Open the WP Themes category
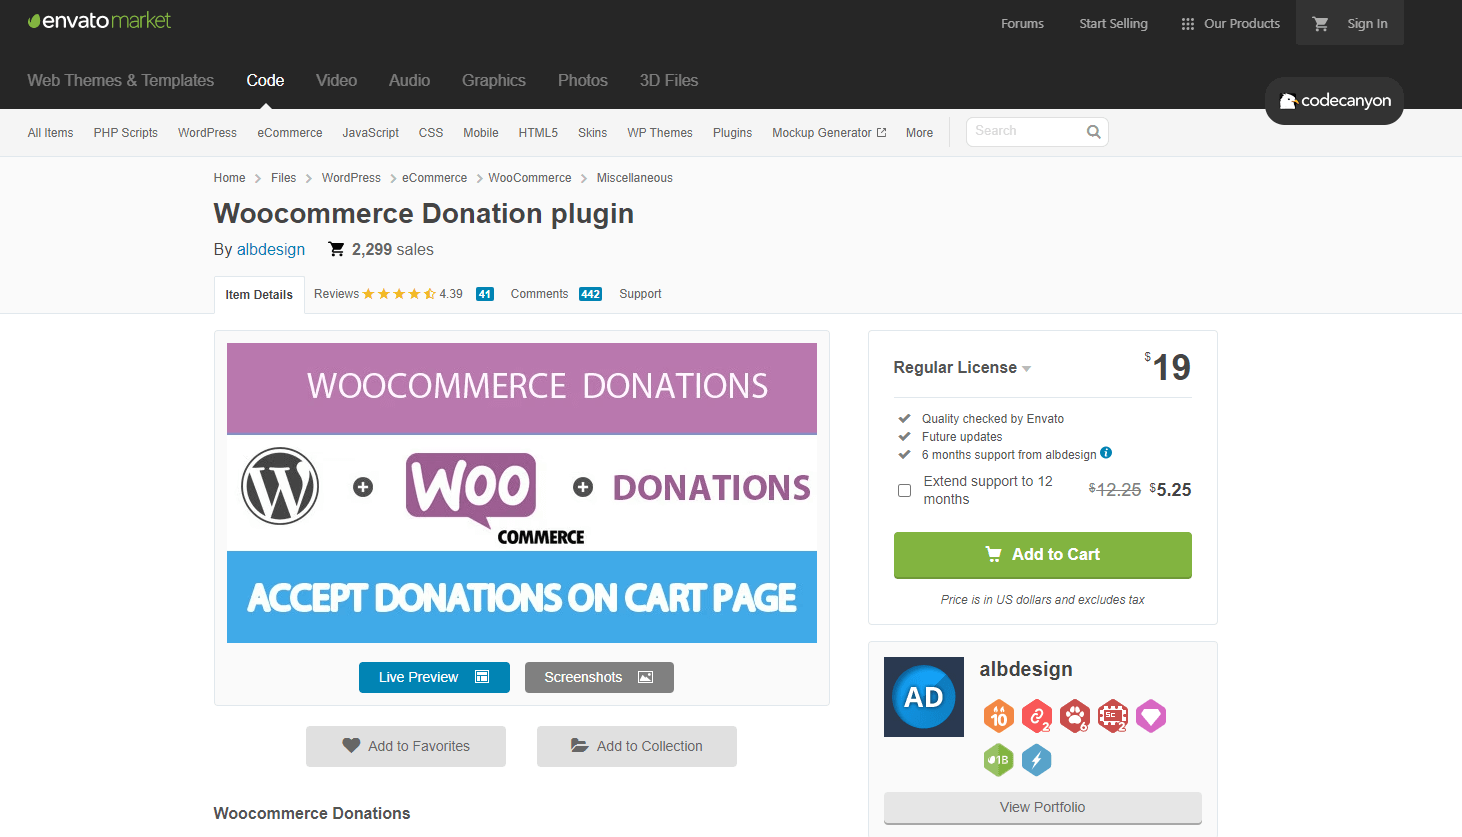This screenshot has width=1462, height=837. pos(660,133)
